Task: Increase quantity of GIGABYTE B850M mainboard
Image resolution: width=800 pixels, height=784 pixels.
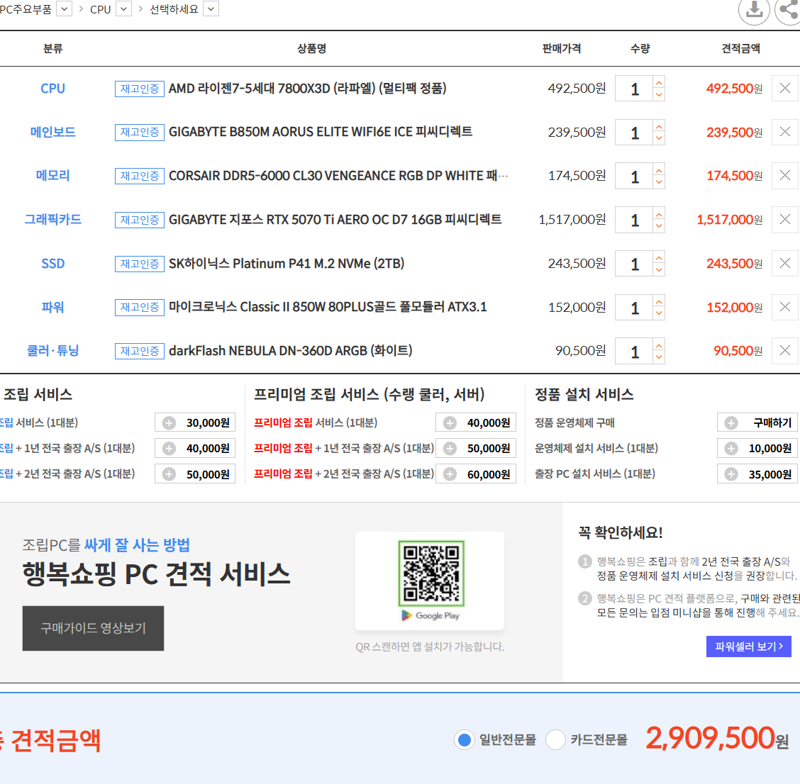Action: (659, 126)
